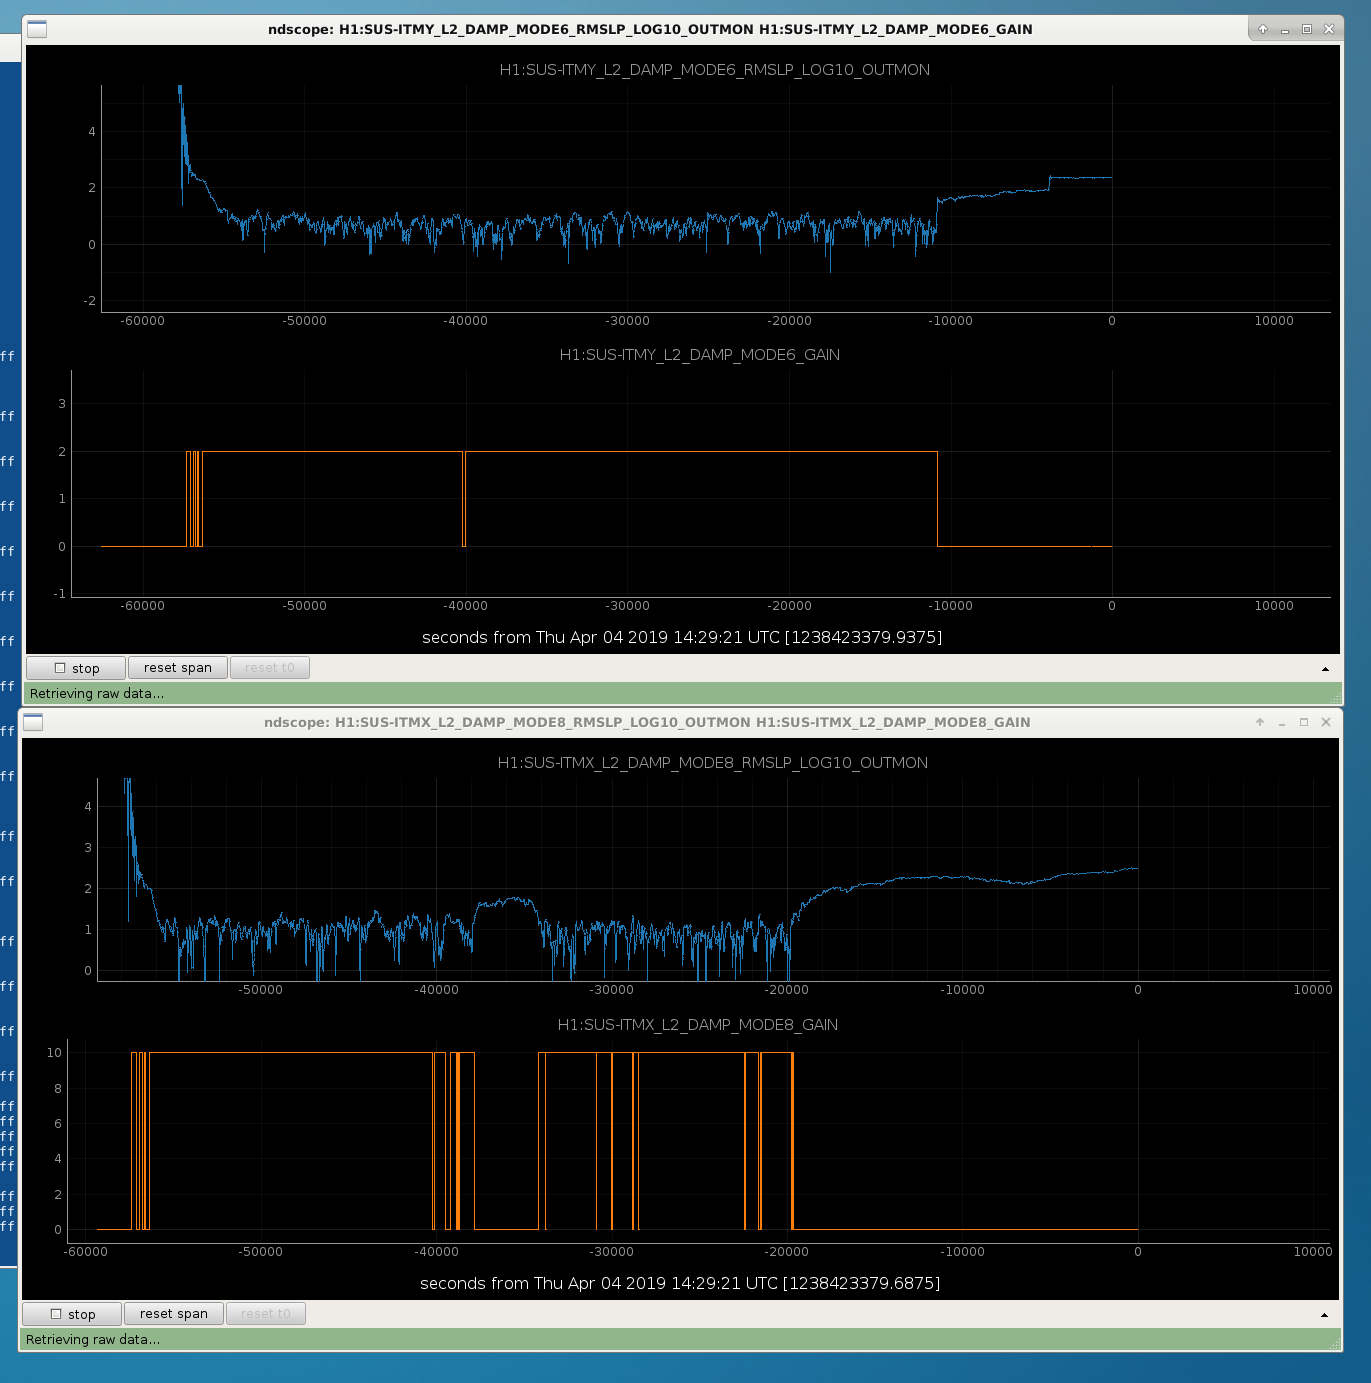Viewport: 1371px width, 1383px height.
Task: Maximize the ITMX MODE8 ndscope window
Action: 1304,722
